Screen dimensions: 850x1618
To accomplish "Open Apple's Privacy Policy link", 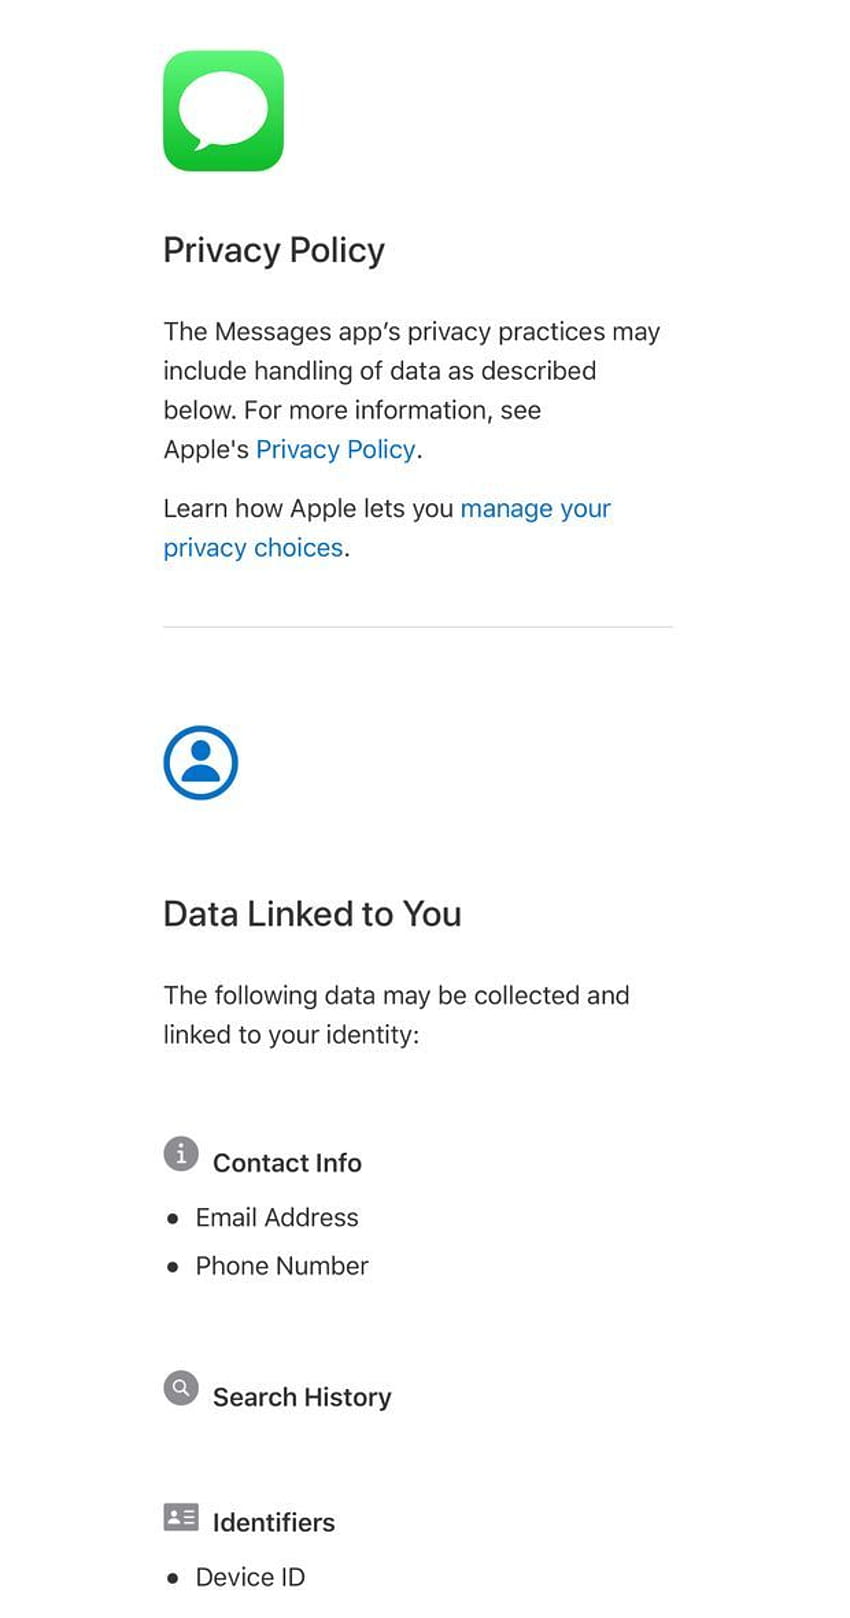I will (335, 450).
